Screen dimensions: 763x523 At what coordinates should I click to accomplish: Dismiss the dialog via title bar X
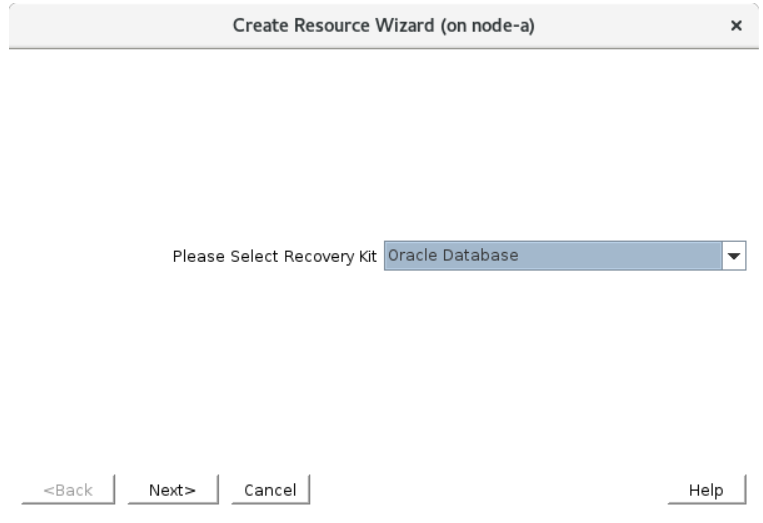[737, 25]
